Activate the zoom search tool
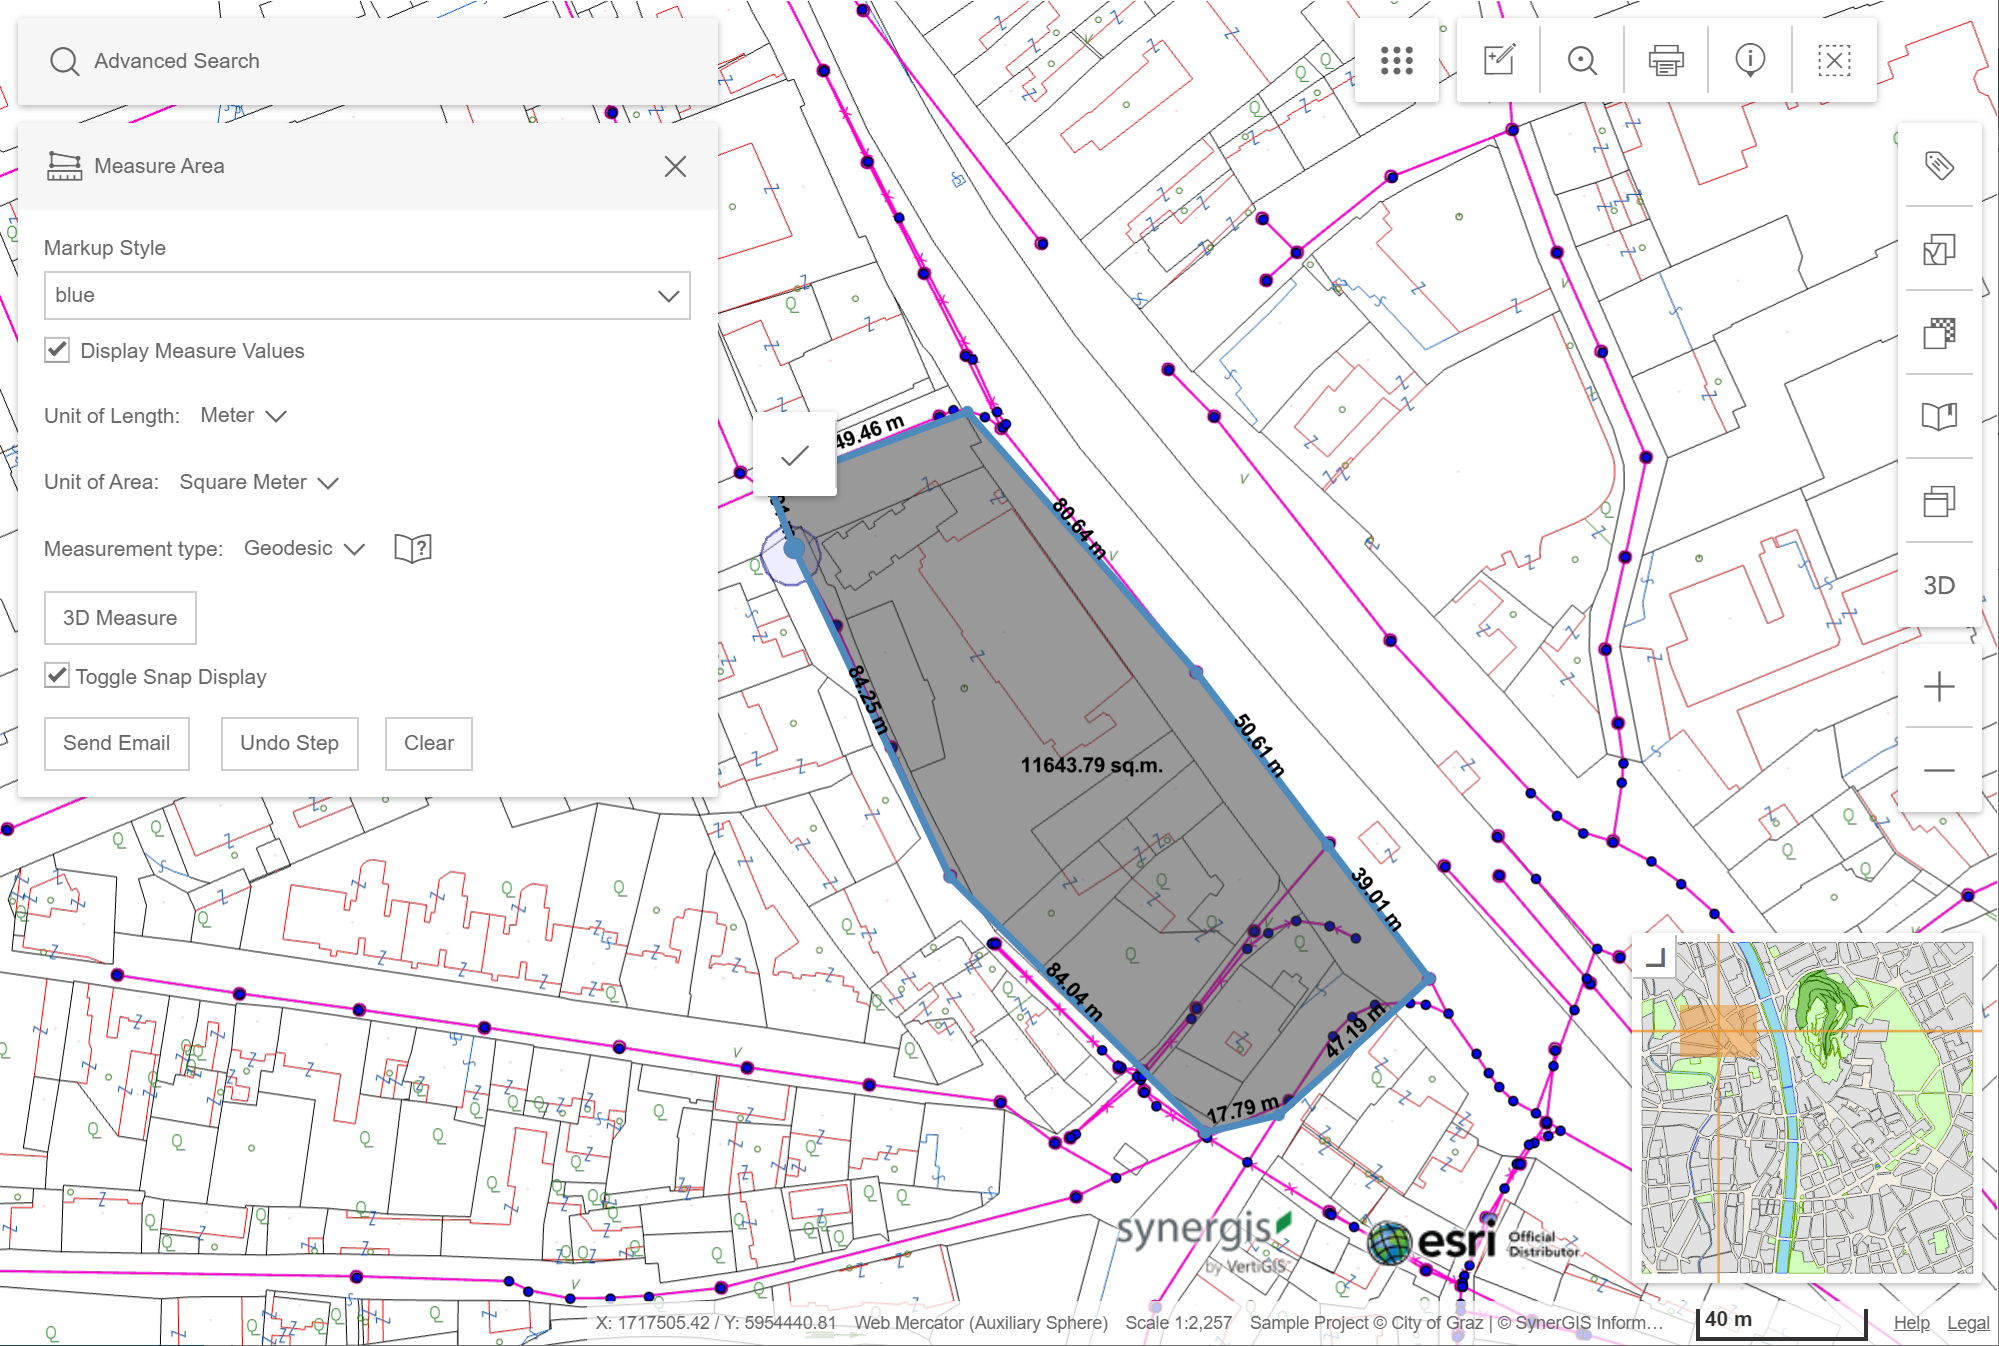The image size is (1999, 1346). [x=1581, y=60]
